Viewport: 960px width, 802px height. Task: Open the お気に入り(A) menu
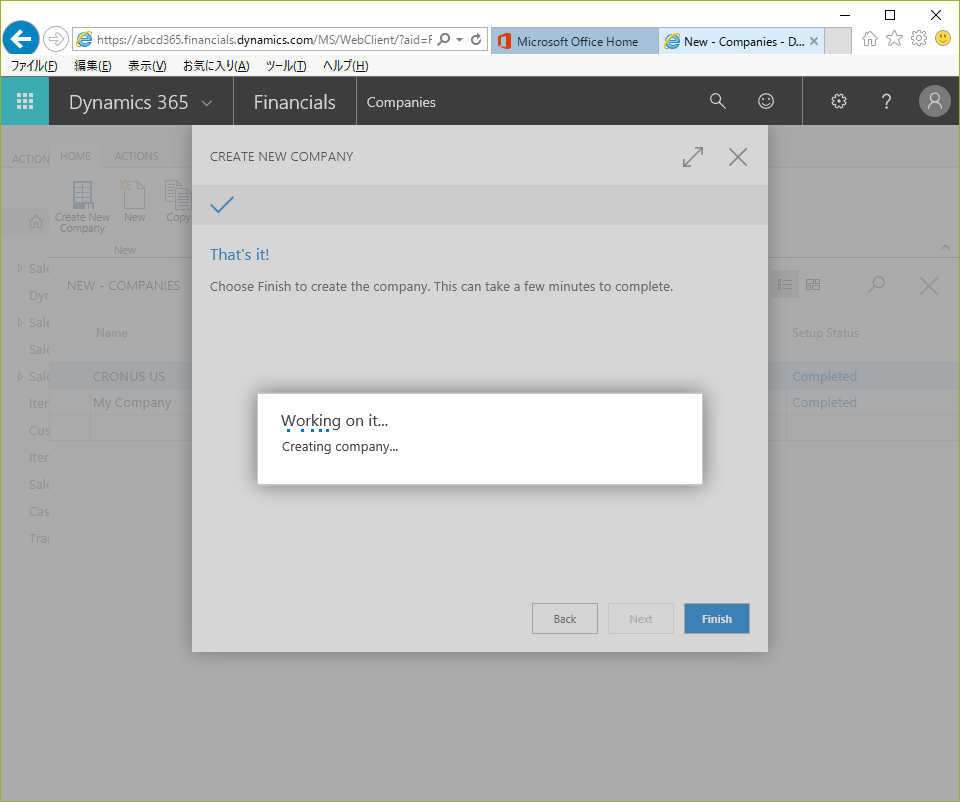(216, 66)
